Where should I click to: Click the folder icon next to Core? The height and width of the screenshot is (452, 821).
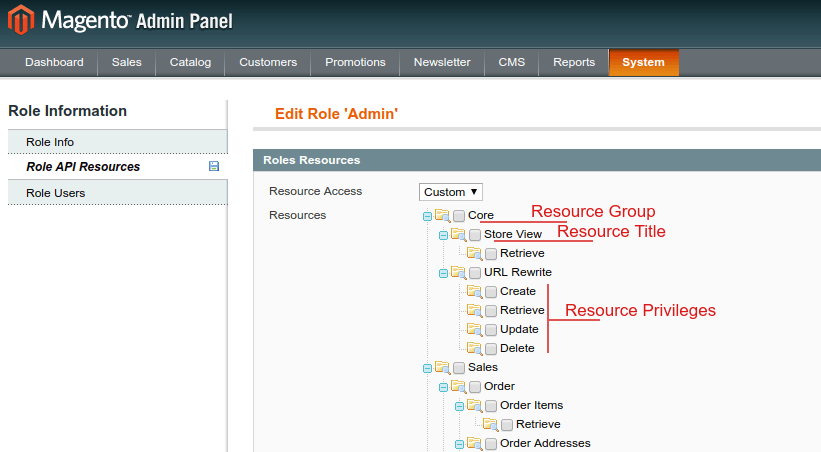(x=442, y=215)
